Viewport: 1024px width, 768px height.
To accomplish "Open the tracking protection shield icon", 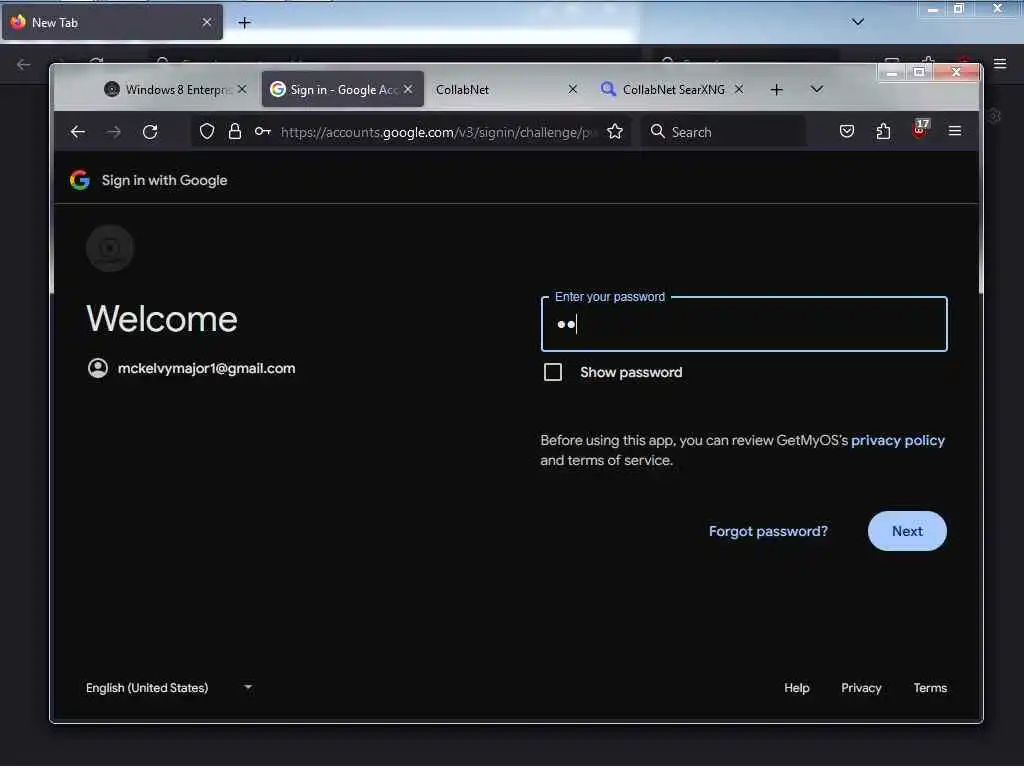I will (x=207, y=132).
